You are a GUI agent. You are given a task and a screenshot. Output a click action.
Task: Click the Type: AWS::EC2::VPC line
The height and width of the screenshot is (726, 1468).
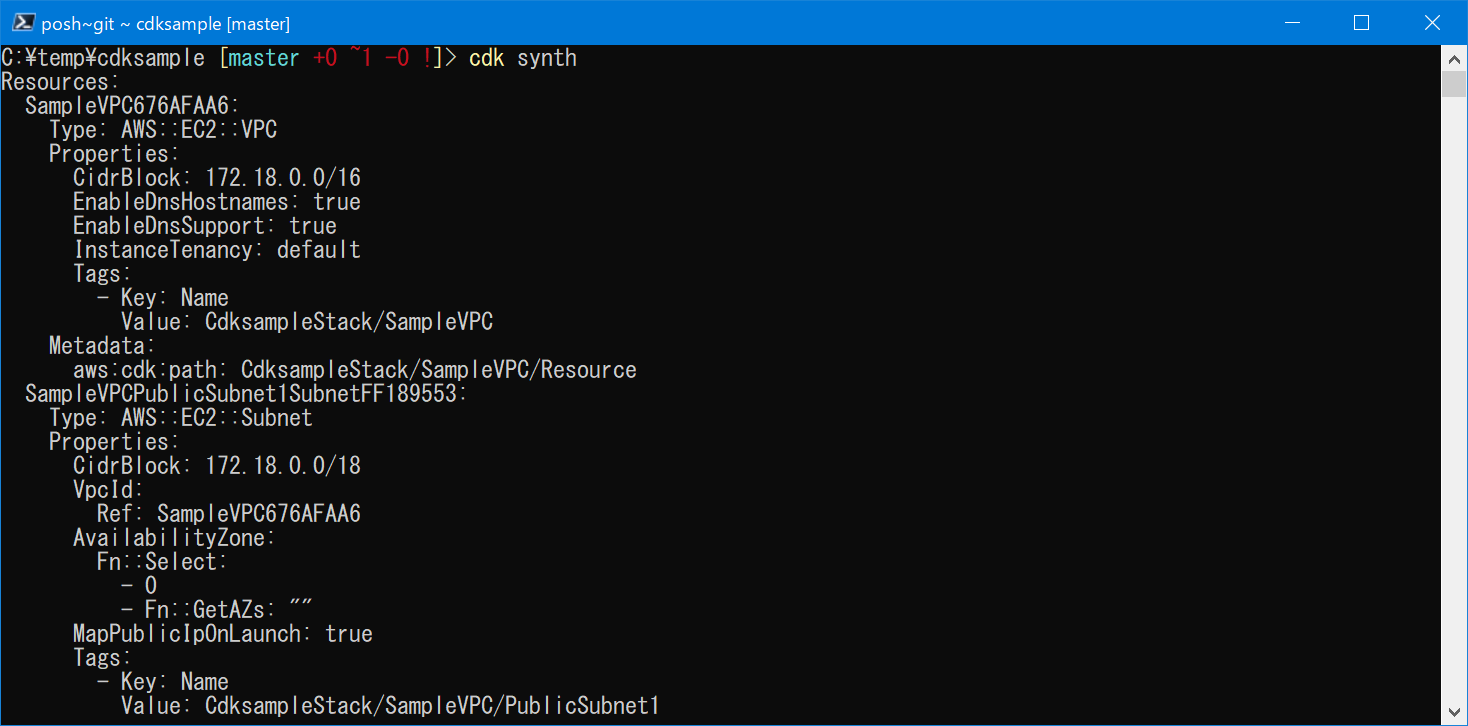[x=162, y=129]
